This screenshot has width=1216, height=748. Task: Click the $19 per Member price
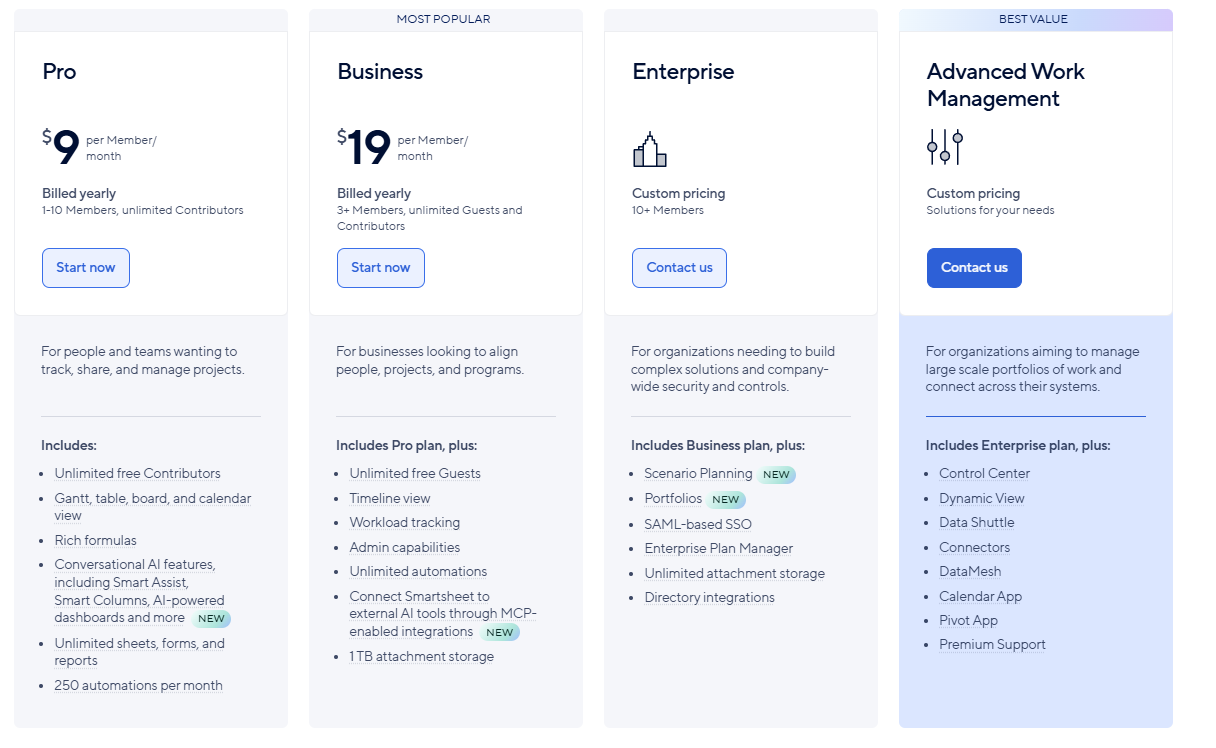pos(402,147)
